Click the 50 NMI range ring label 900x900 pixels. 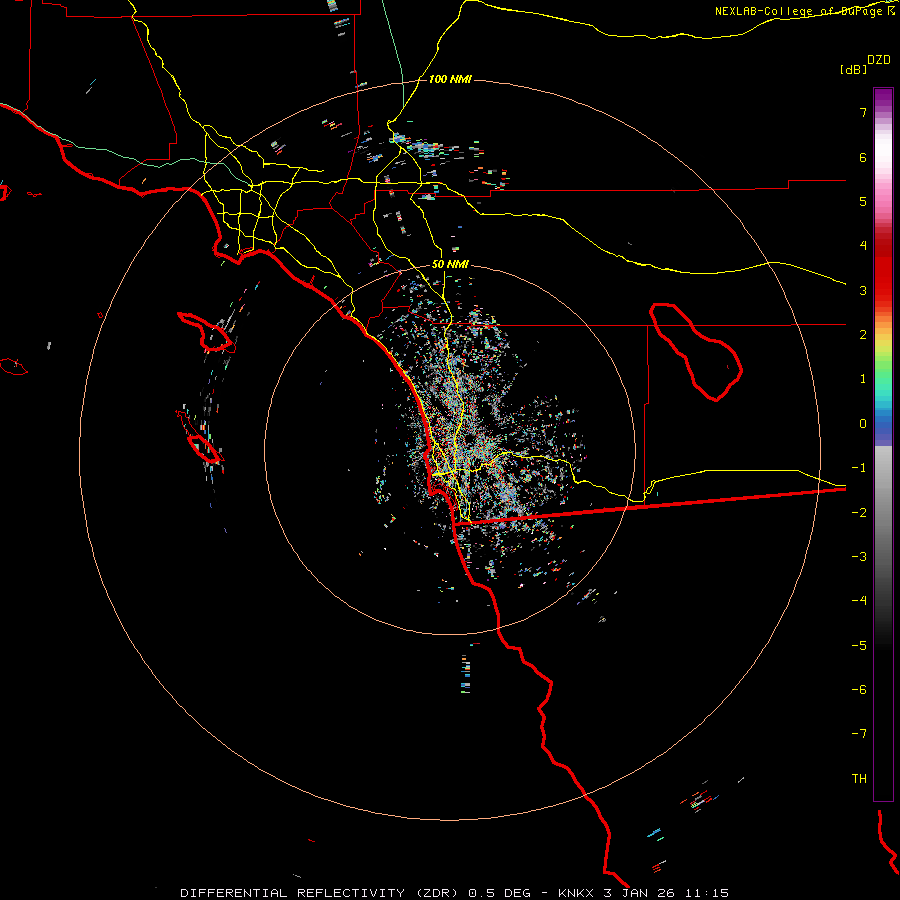(x=450, y=265)
